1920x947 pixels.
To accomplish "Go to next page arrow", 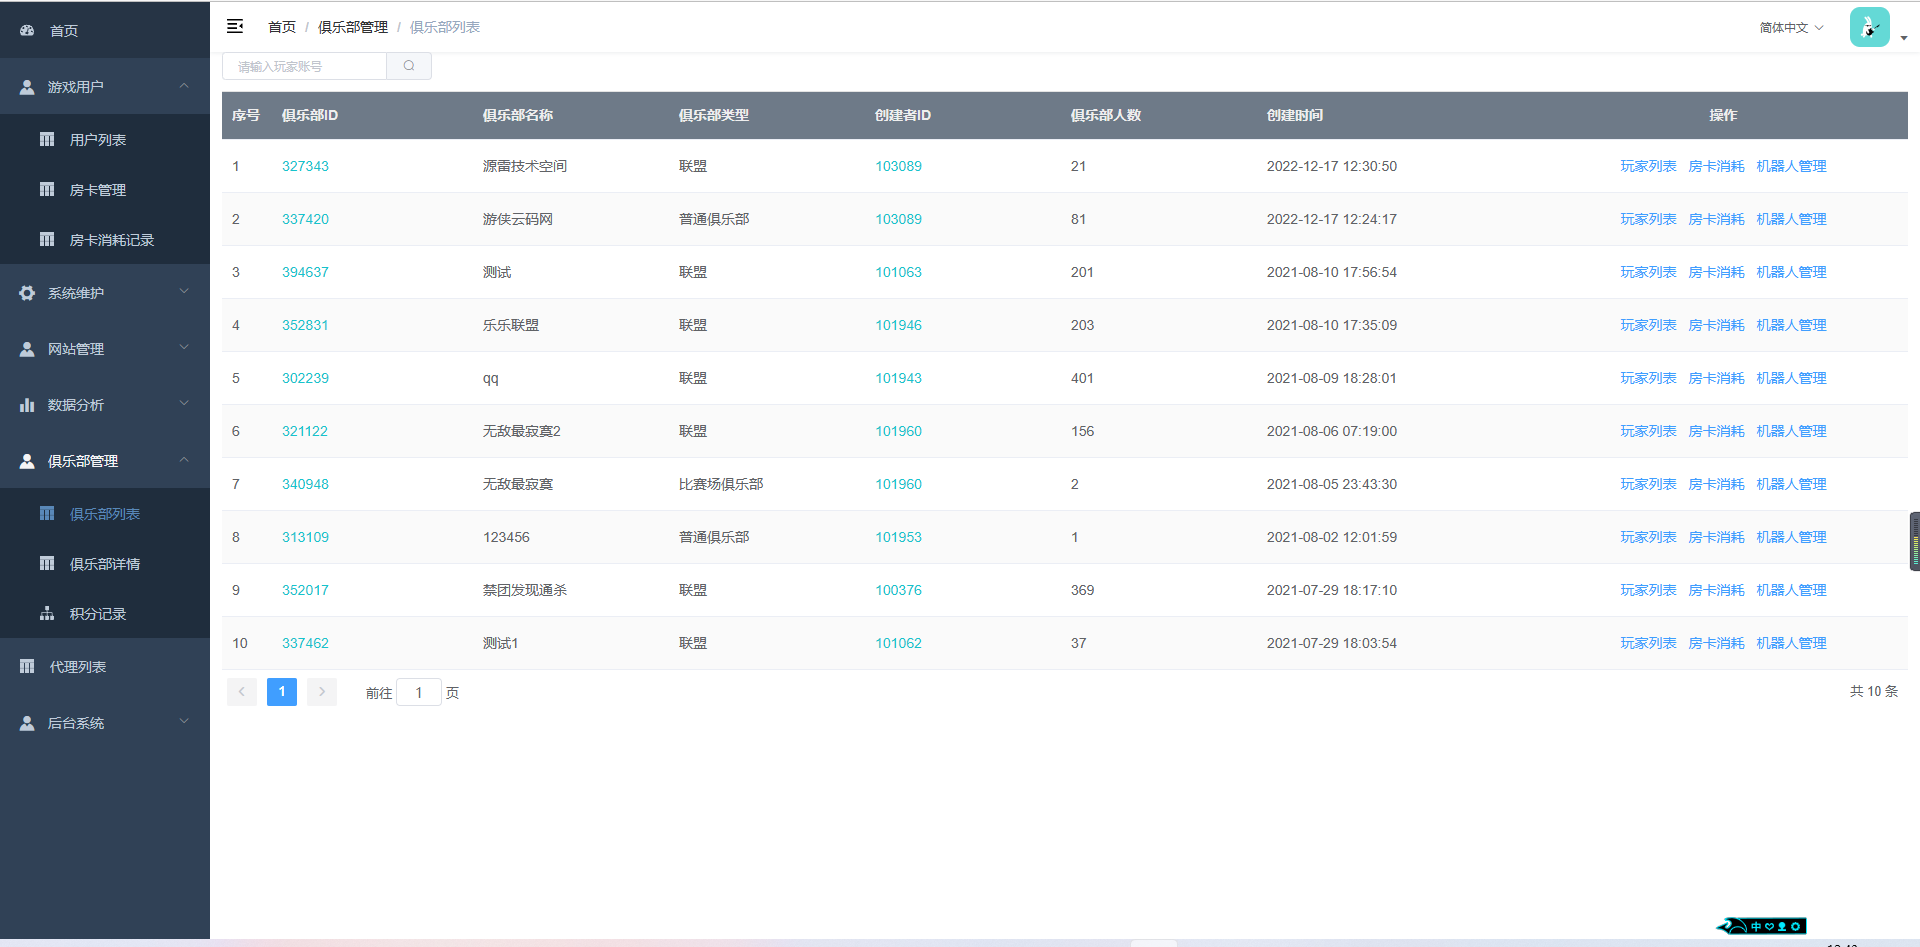I will [x=322, y=692].
